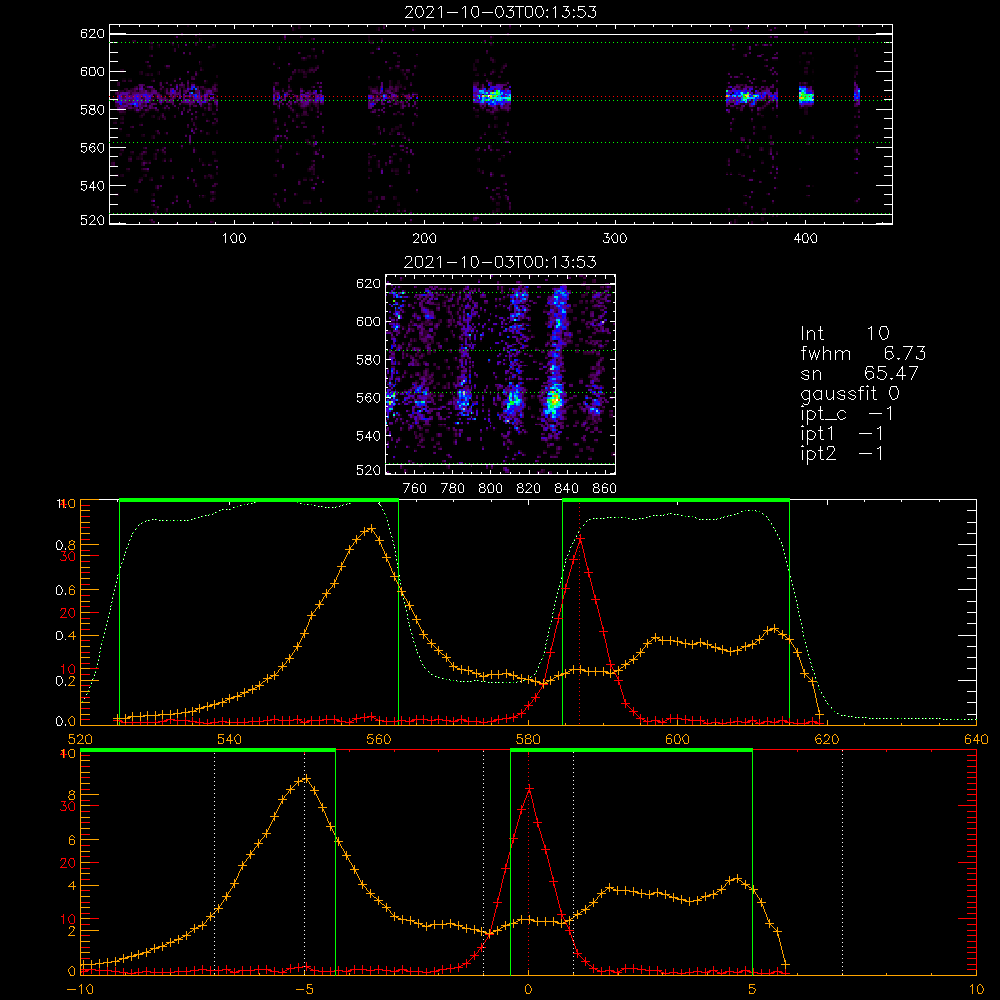
Task: Click the red peak at 0 in lower profile plot
Action: point(529,789)
